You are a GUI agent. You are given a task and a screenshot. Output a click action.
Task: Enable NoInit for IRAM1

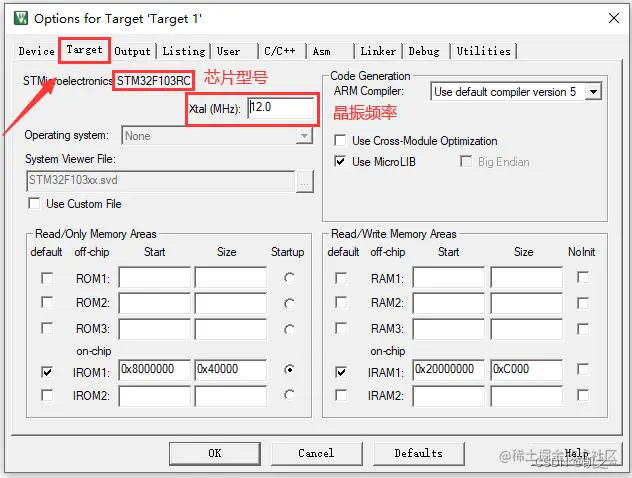point(583,369)
